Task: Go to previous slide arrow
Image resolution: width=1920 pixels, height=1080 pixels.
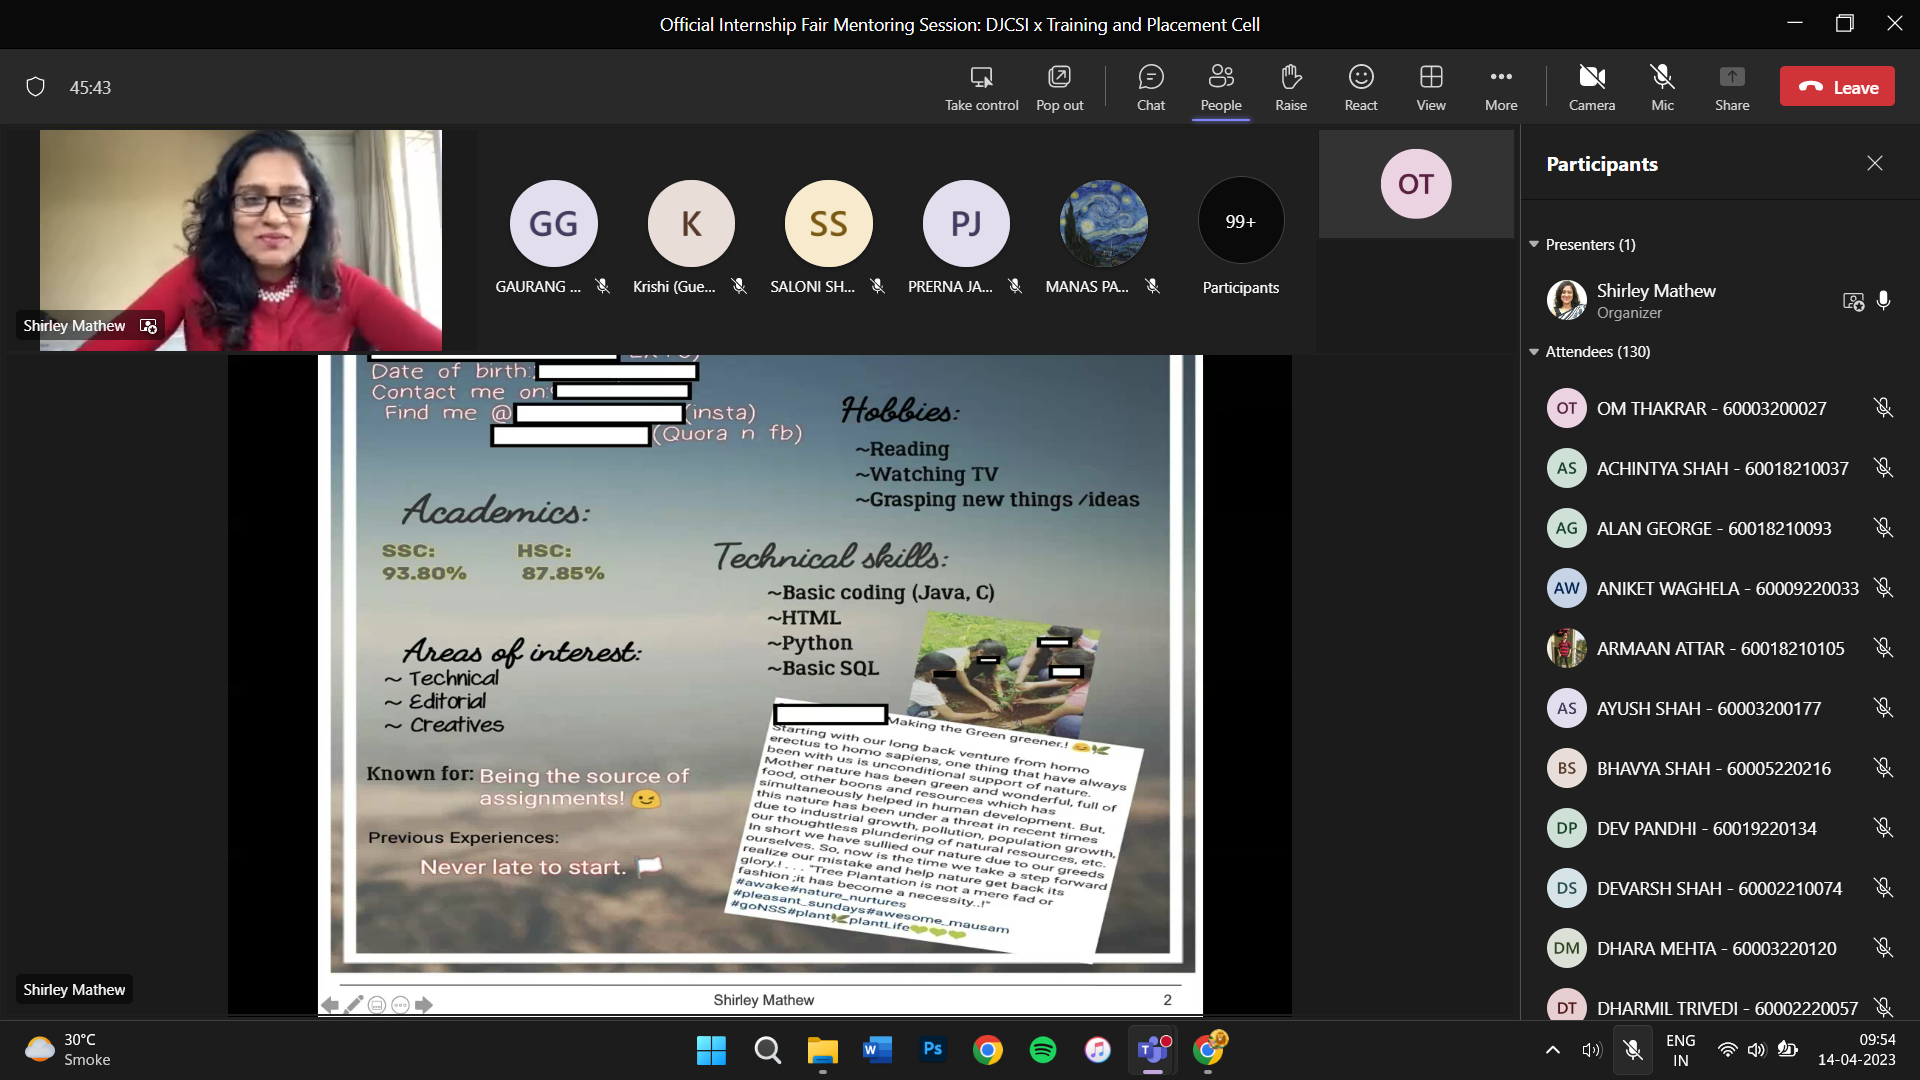Action: 330,1004
